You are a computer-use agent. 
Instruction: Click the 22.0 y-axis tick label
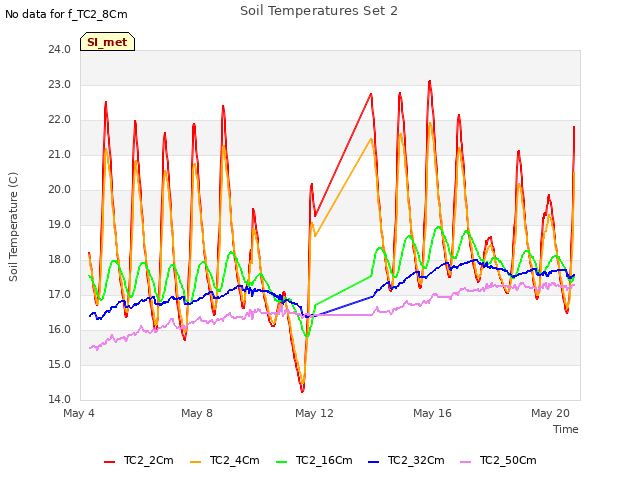coord(60,120)
